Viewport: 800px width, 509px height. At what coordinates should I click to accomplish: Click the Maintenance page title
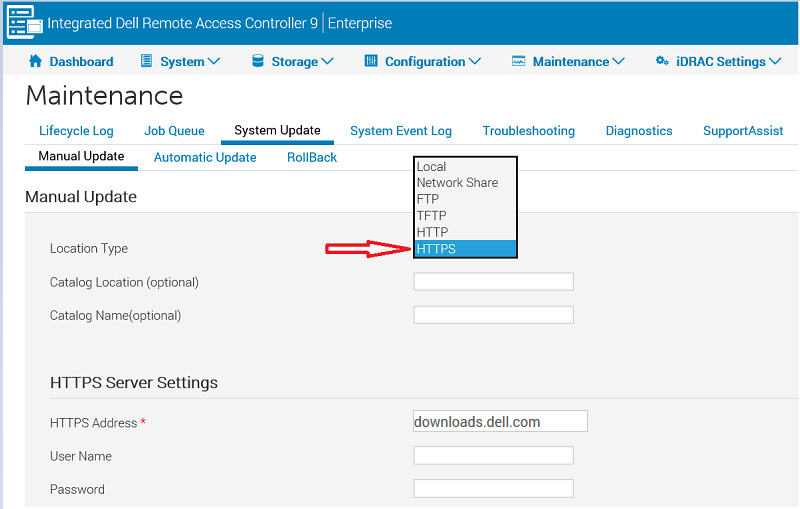pyautogui.click(x=104, y=95)
